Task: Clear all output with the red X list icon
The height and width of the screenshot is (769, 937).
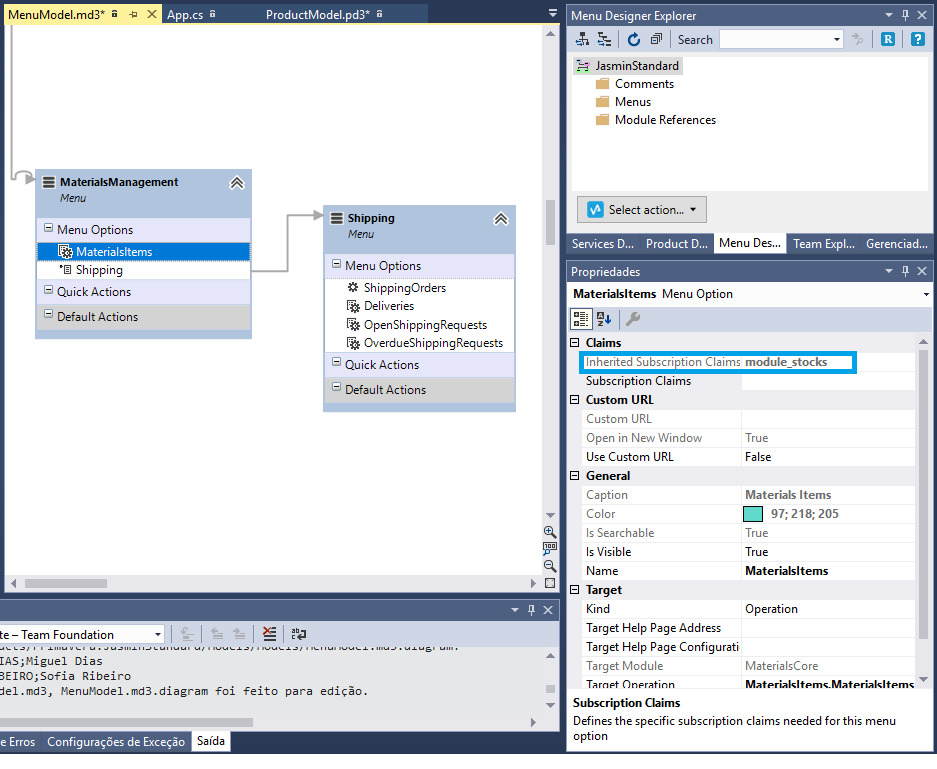Action: point(270,634)
